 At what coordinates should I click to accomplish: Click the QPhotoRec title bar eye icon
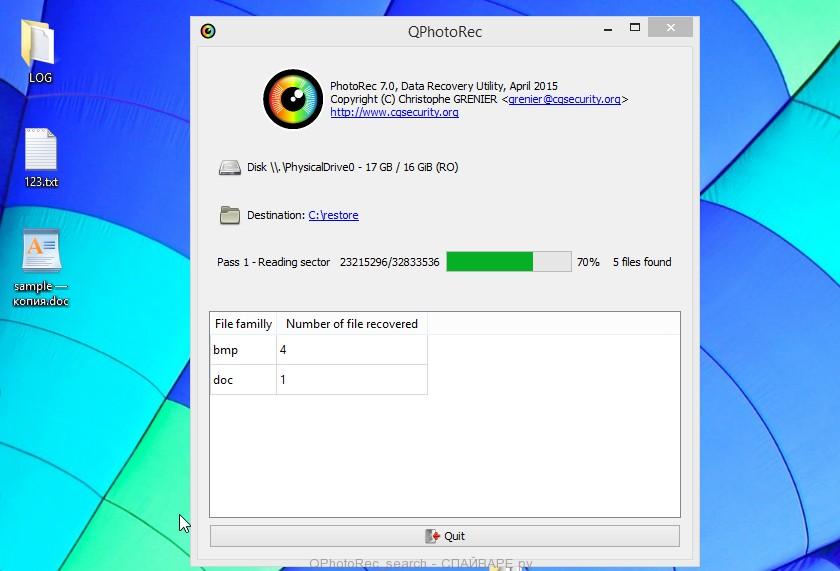[x=208, y=32]
